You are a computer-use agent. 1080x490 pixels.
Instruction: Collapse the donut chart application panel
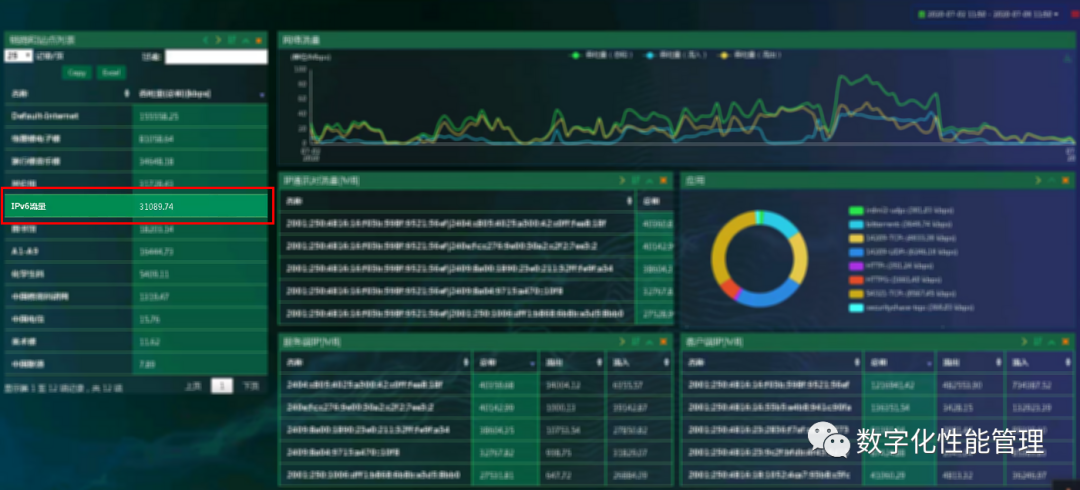tap(1052, 181)
